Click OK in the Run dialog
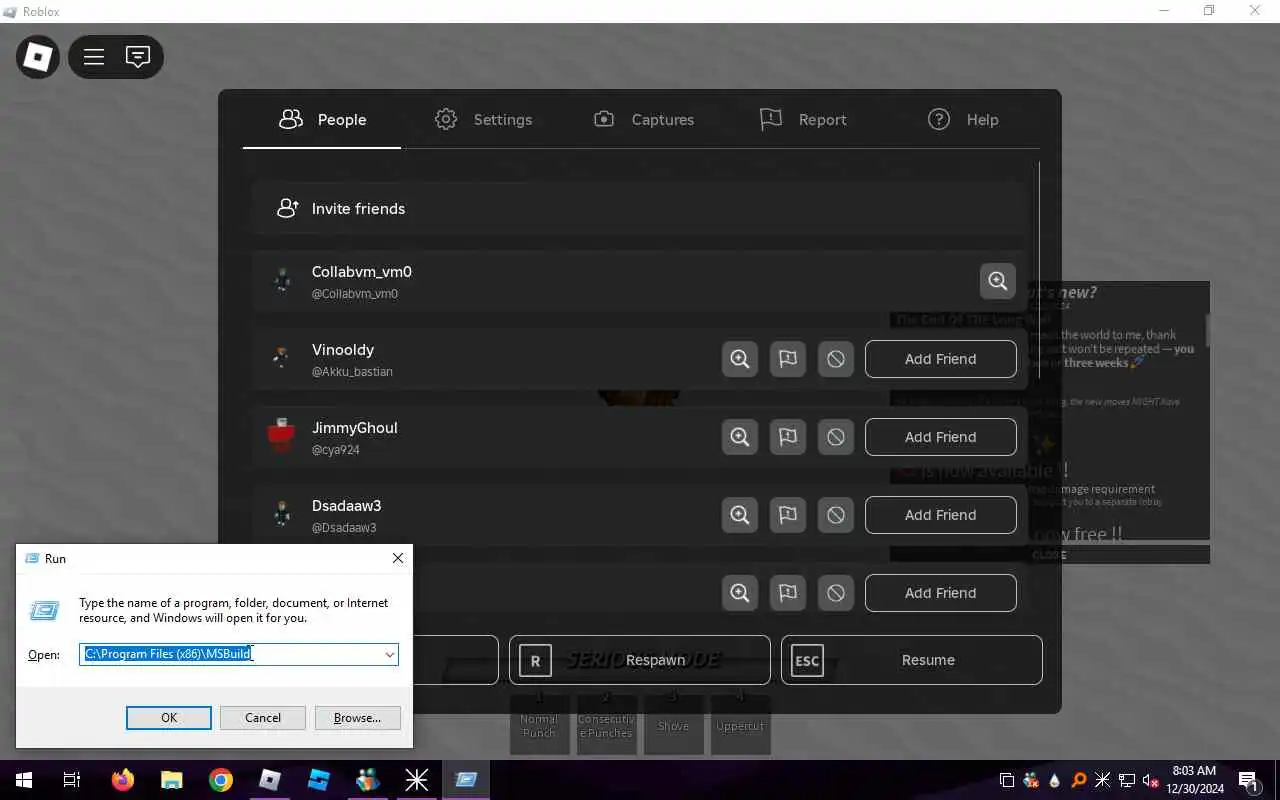This screenshot has height=800, width=1280. point(169,718)
